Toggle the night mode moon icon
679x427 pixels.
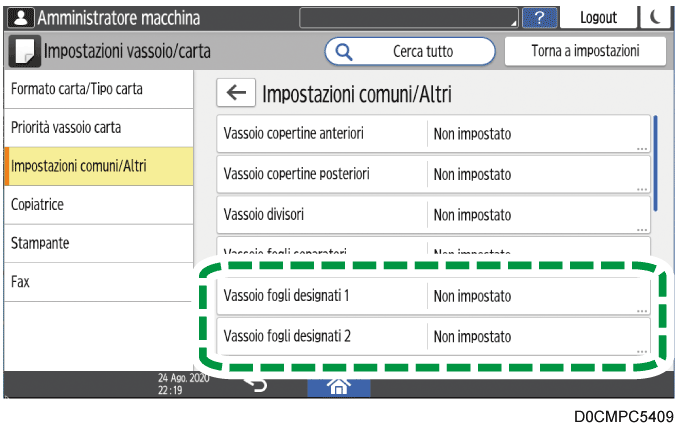pyautogui.click(x=654, y=17)
